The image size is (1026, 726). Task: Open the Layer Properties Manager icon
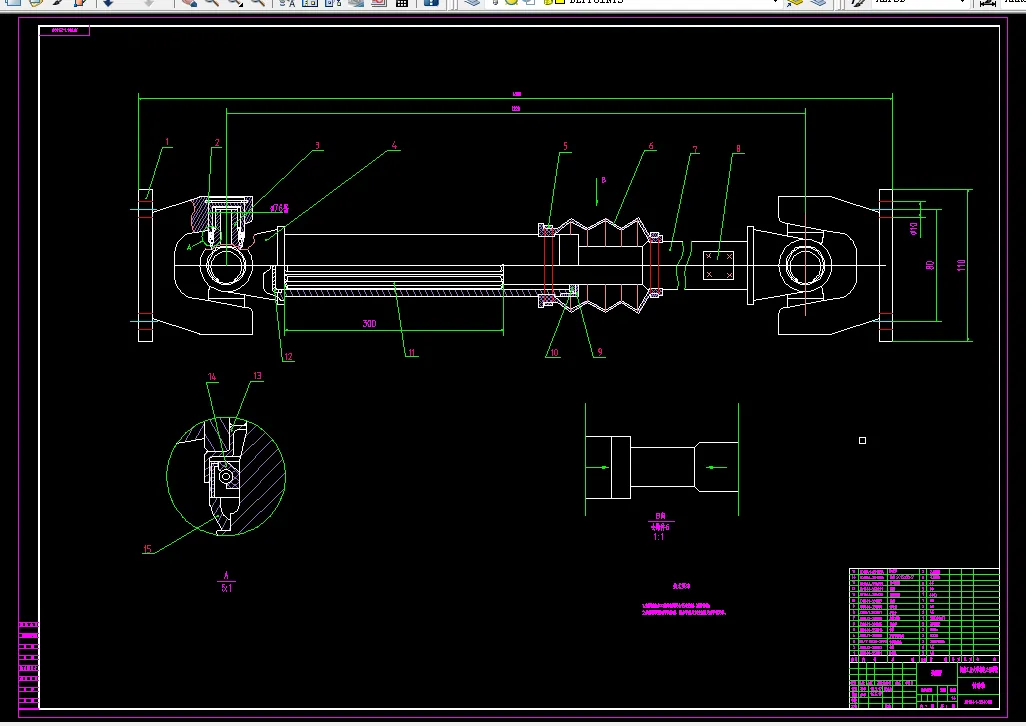point(471,3)
